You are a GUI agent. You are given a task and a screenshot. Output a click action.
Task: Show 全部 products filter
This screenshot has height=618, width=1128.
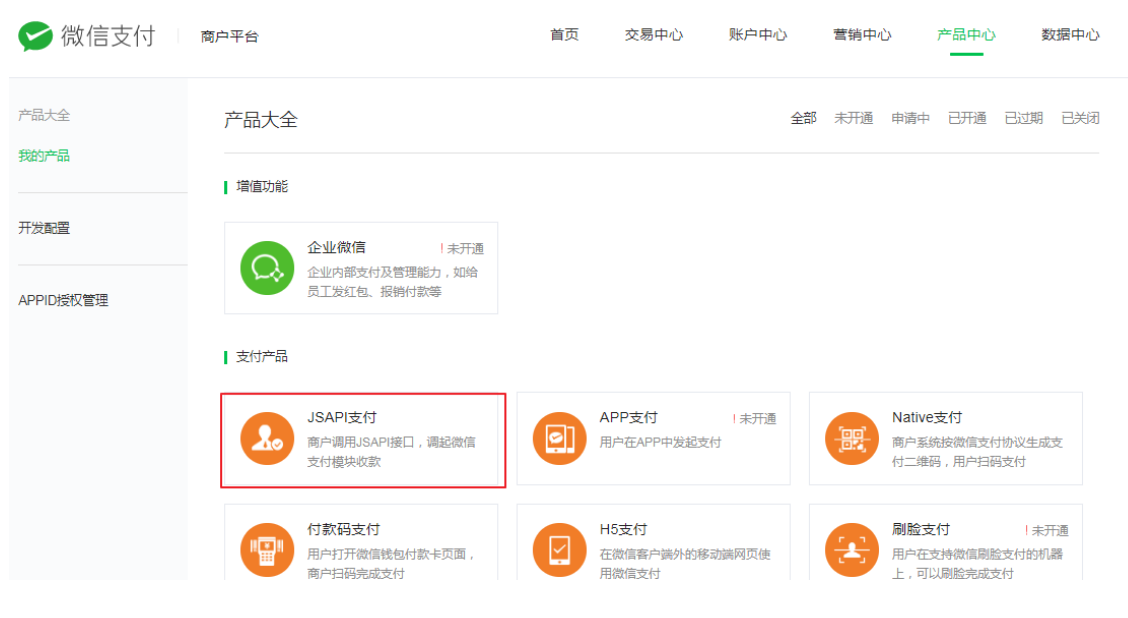pos(804,118)
